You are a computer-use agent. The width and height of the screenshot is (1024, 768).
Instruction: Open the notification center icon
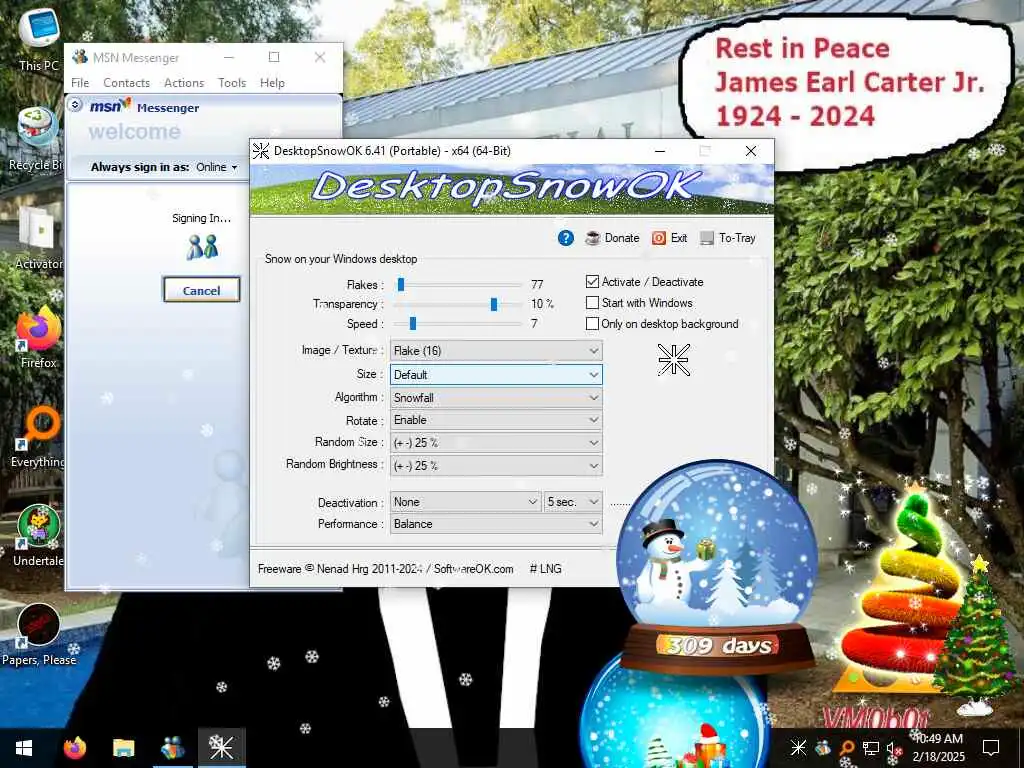click(x=991, y=748)
